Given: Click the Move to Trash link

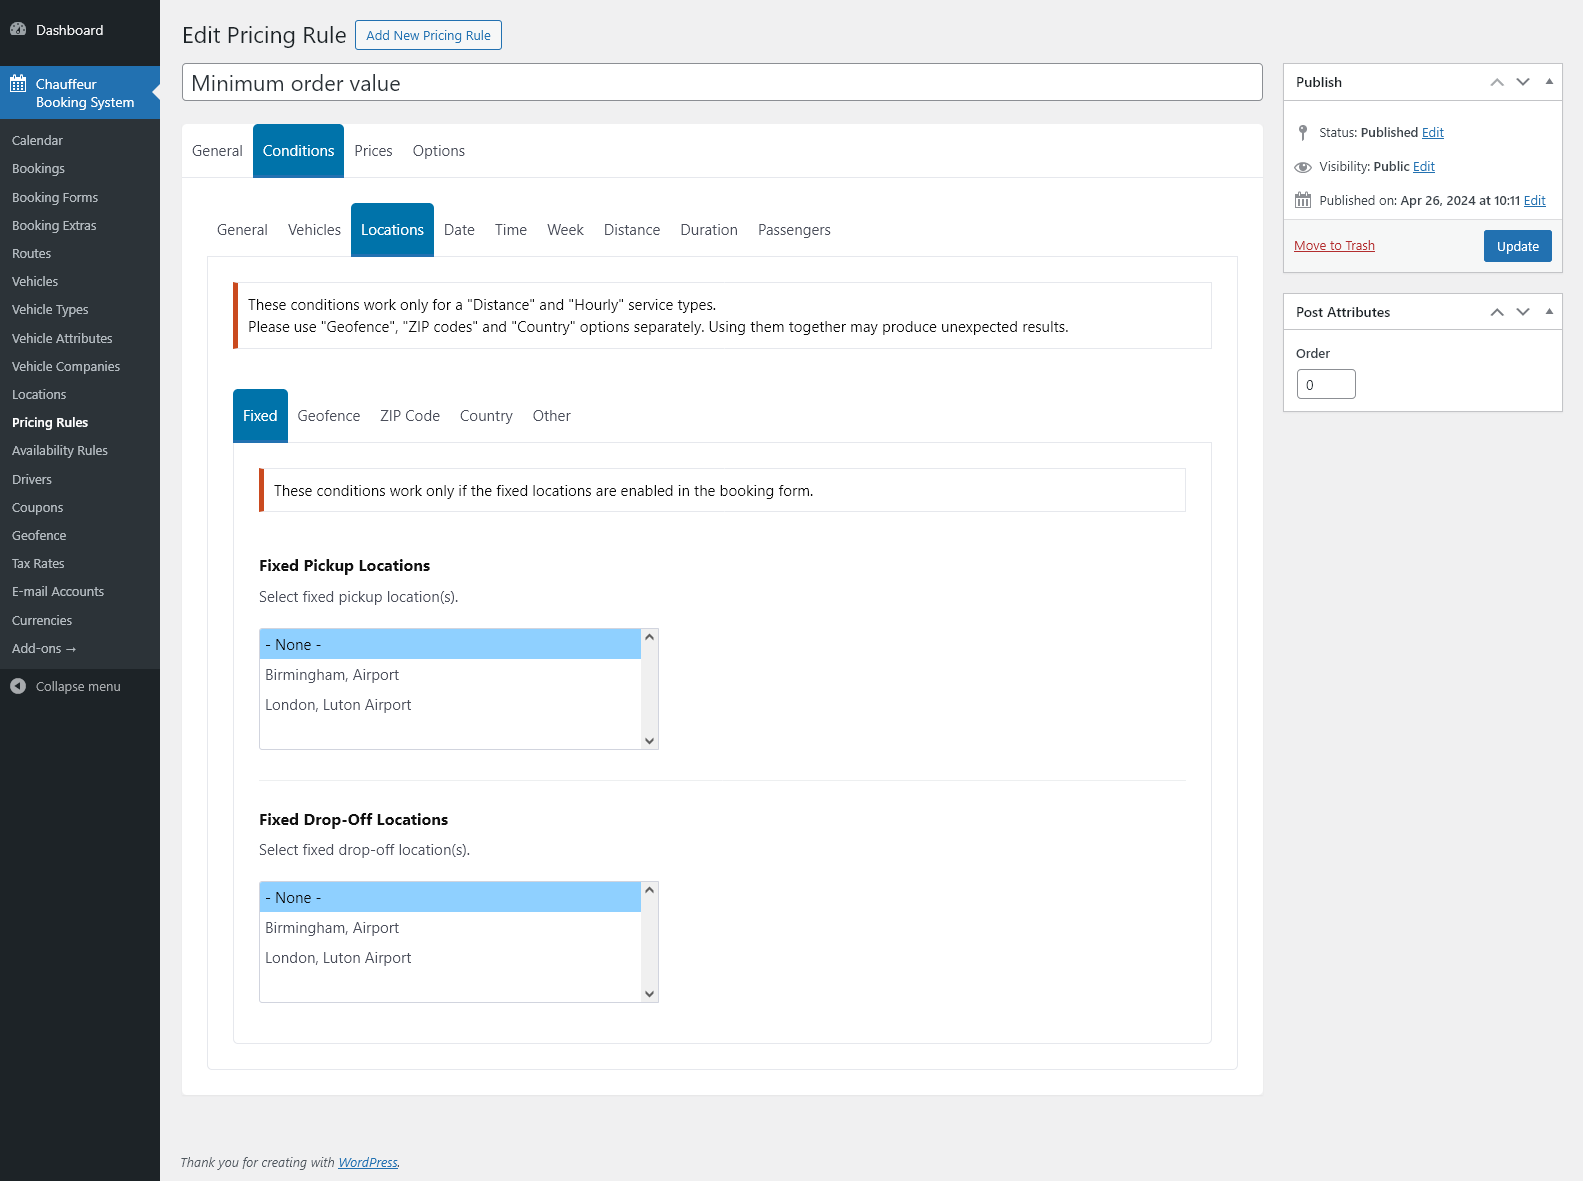Looking at the screenshot, I should [x=1334, y=246].
